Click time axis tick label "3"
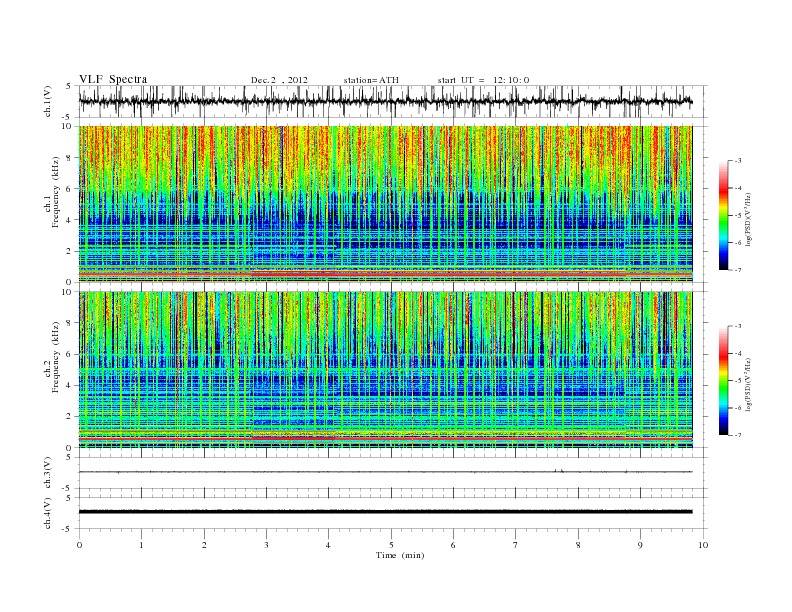792x612 pixels. point(266,545)
